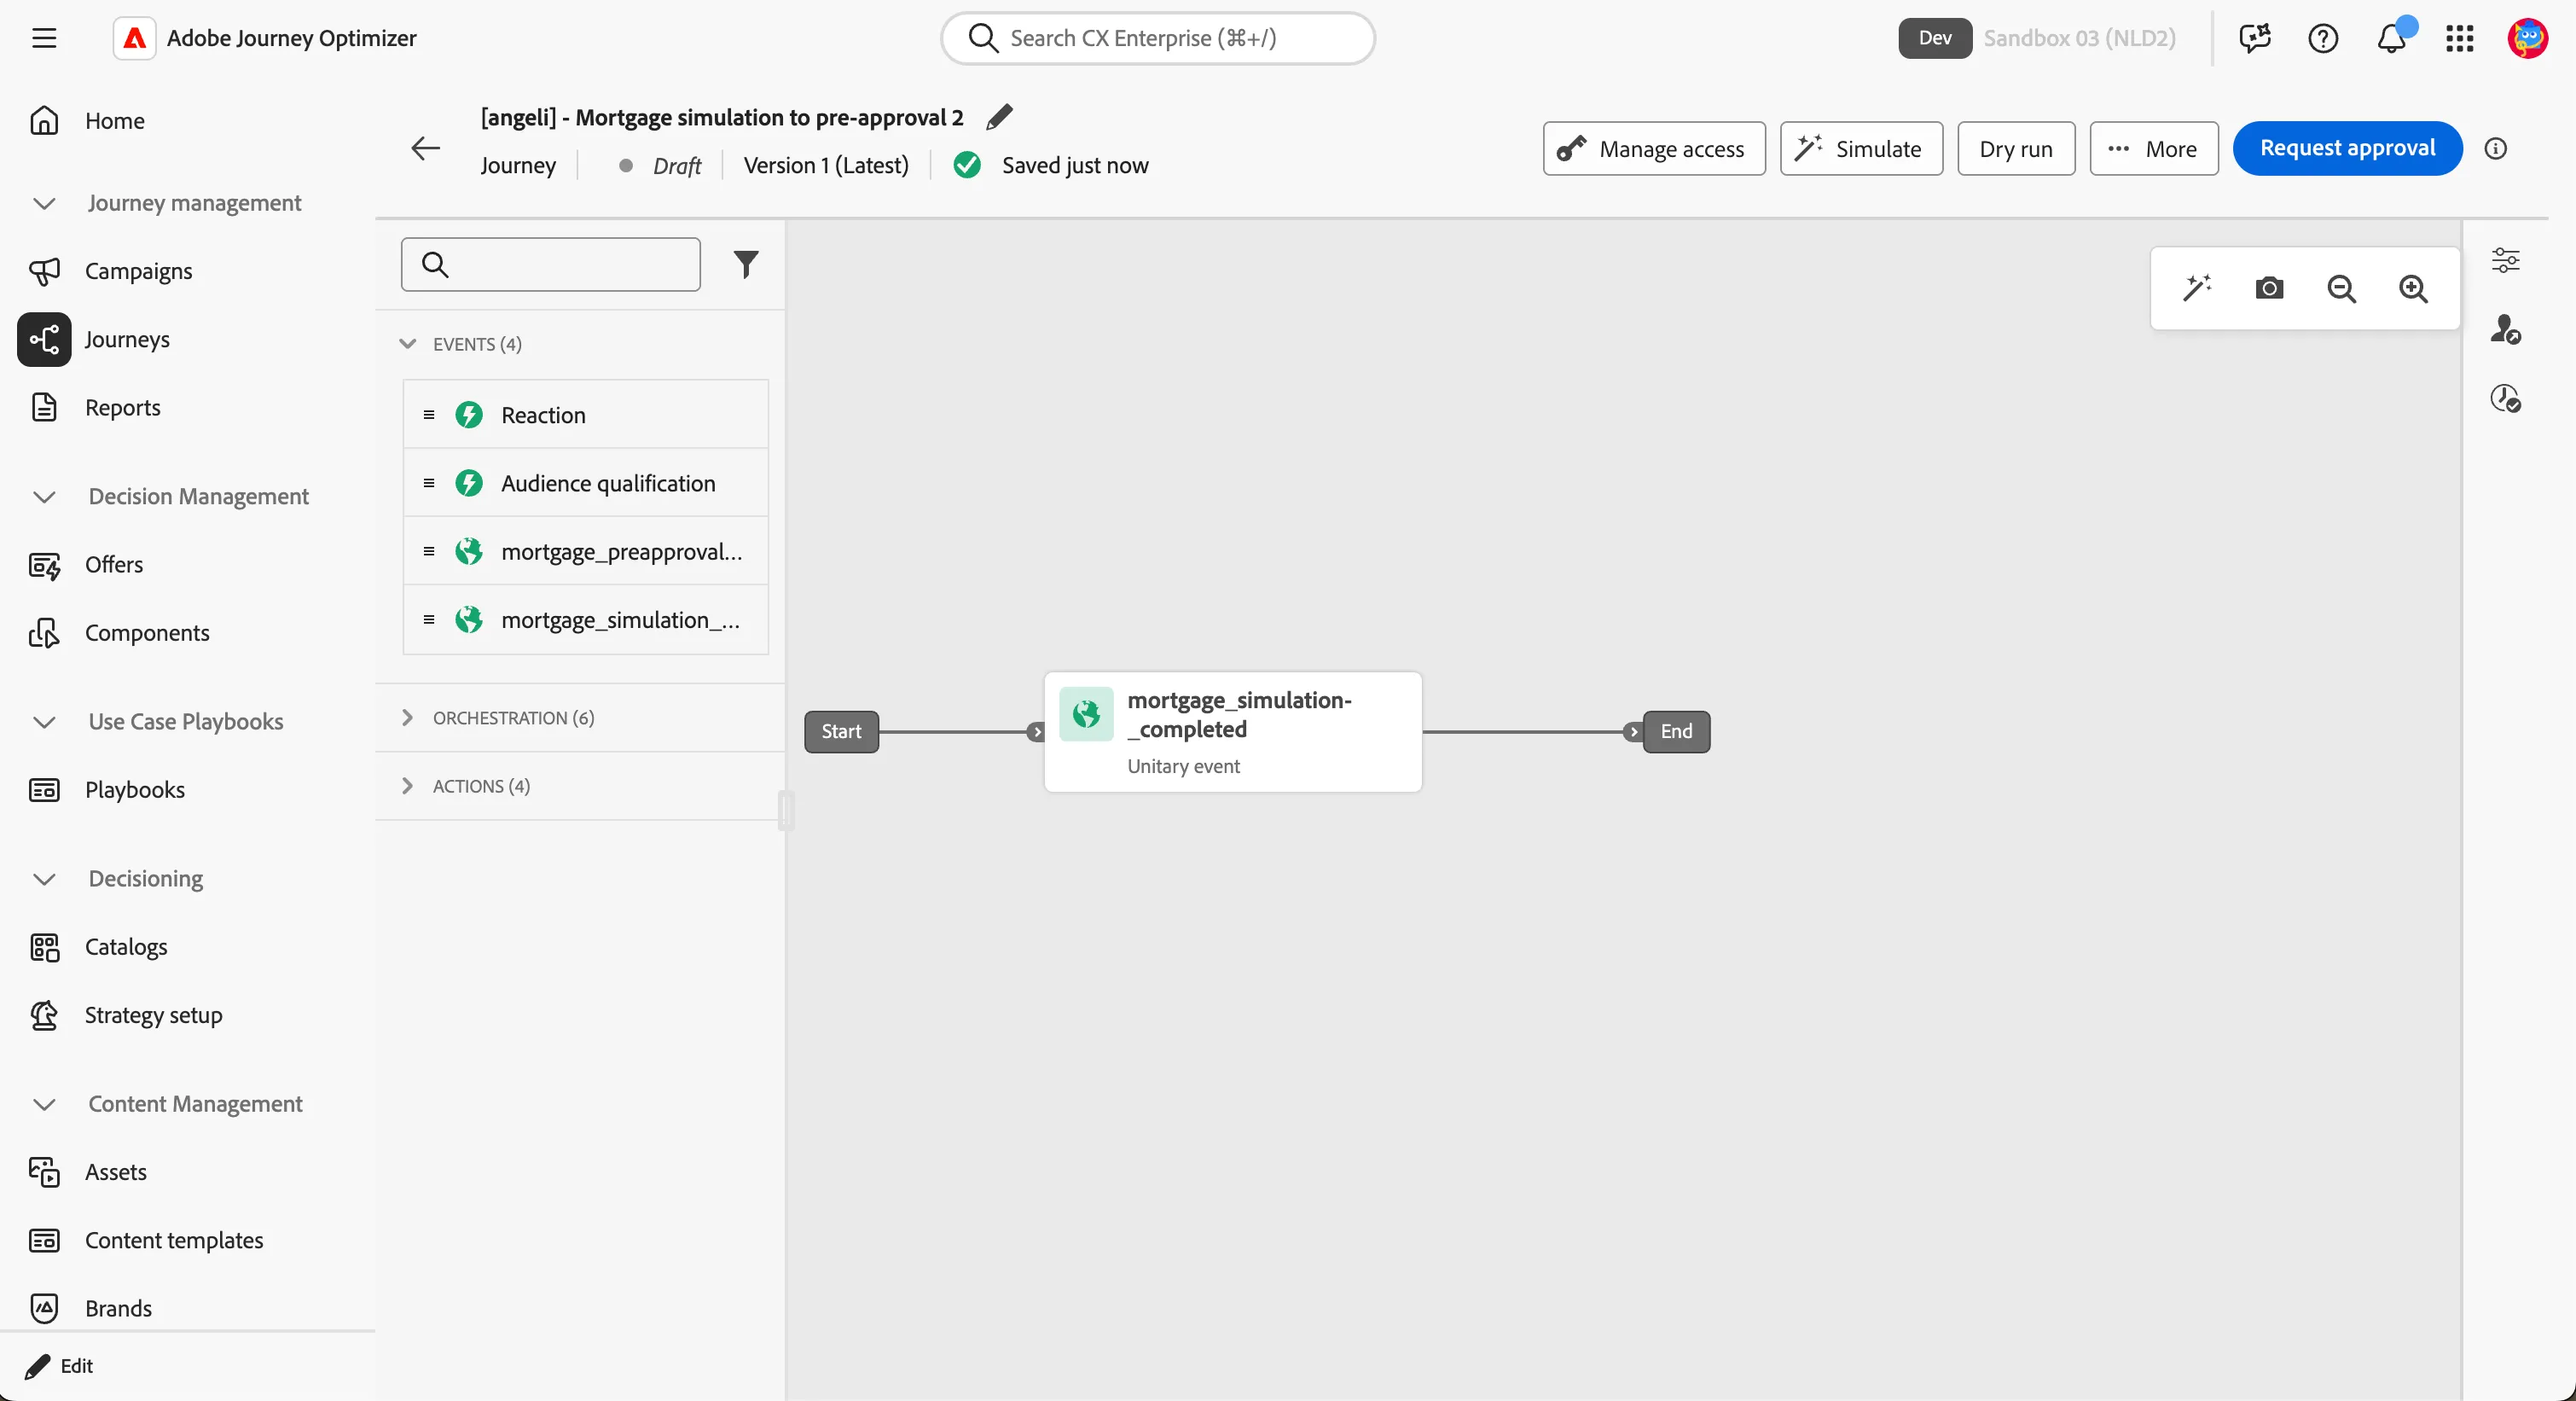The image size is (2576, 1401).
Task: Open the app switcher grid icon
Action: point(2460,38)
